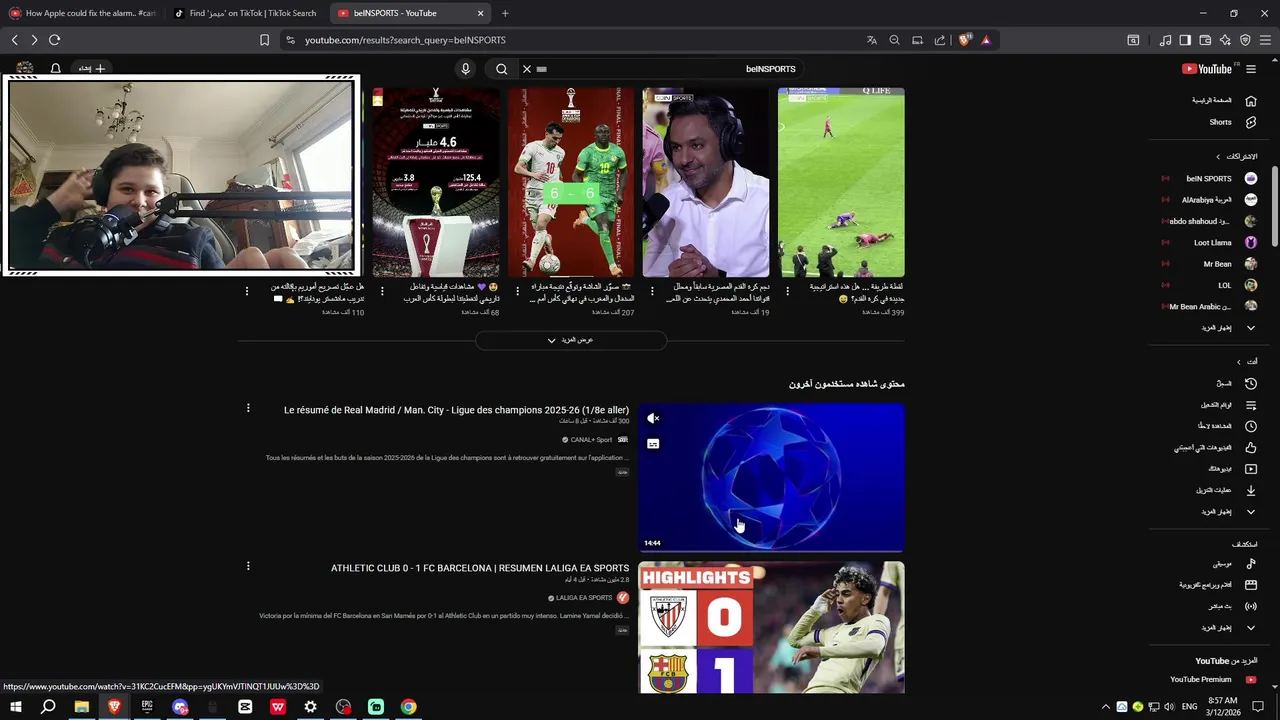
Task: Open Mr Bean subscription channel
Action: 1211,264
